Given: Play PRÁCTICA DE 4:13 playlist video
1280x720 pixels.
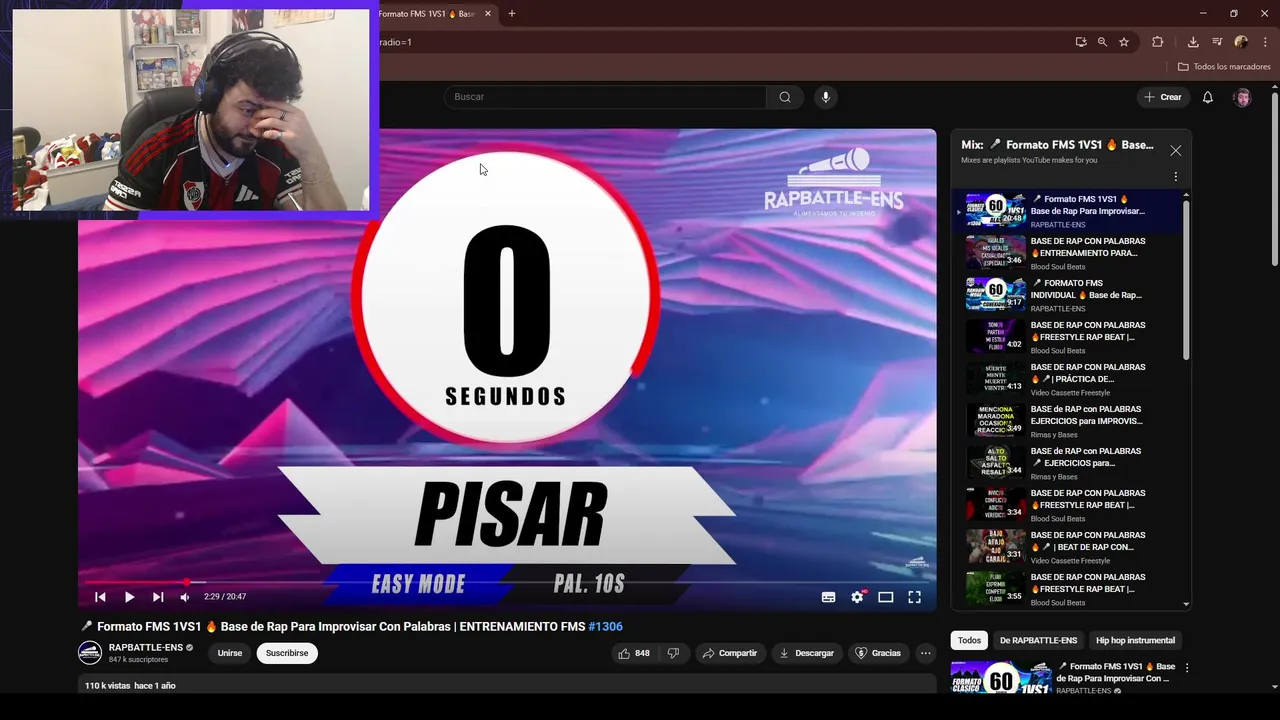Looking at the screenshot, I should 1068,379.
